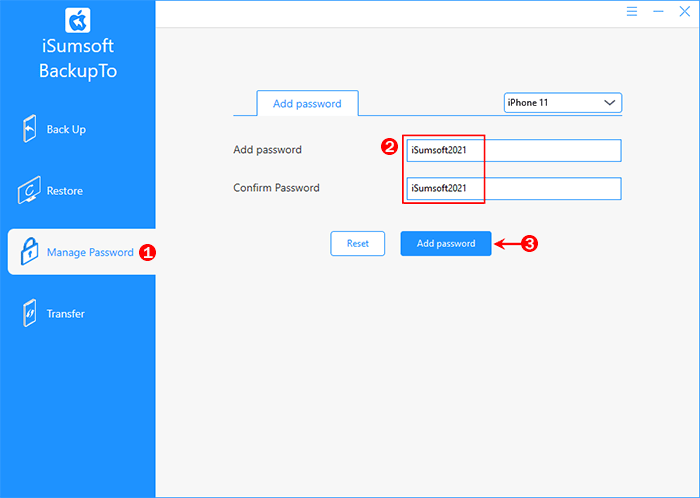The image size is (700, 498).
Task: Click the Restore monitor icon
Action: coord(29,190)
